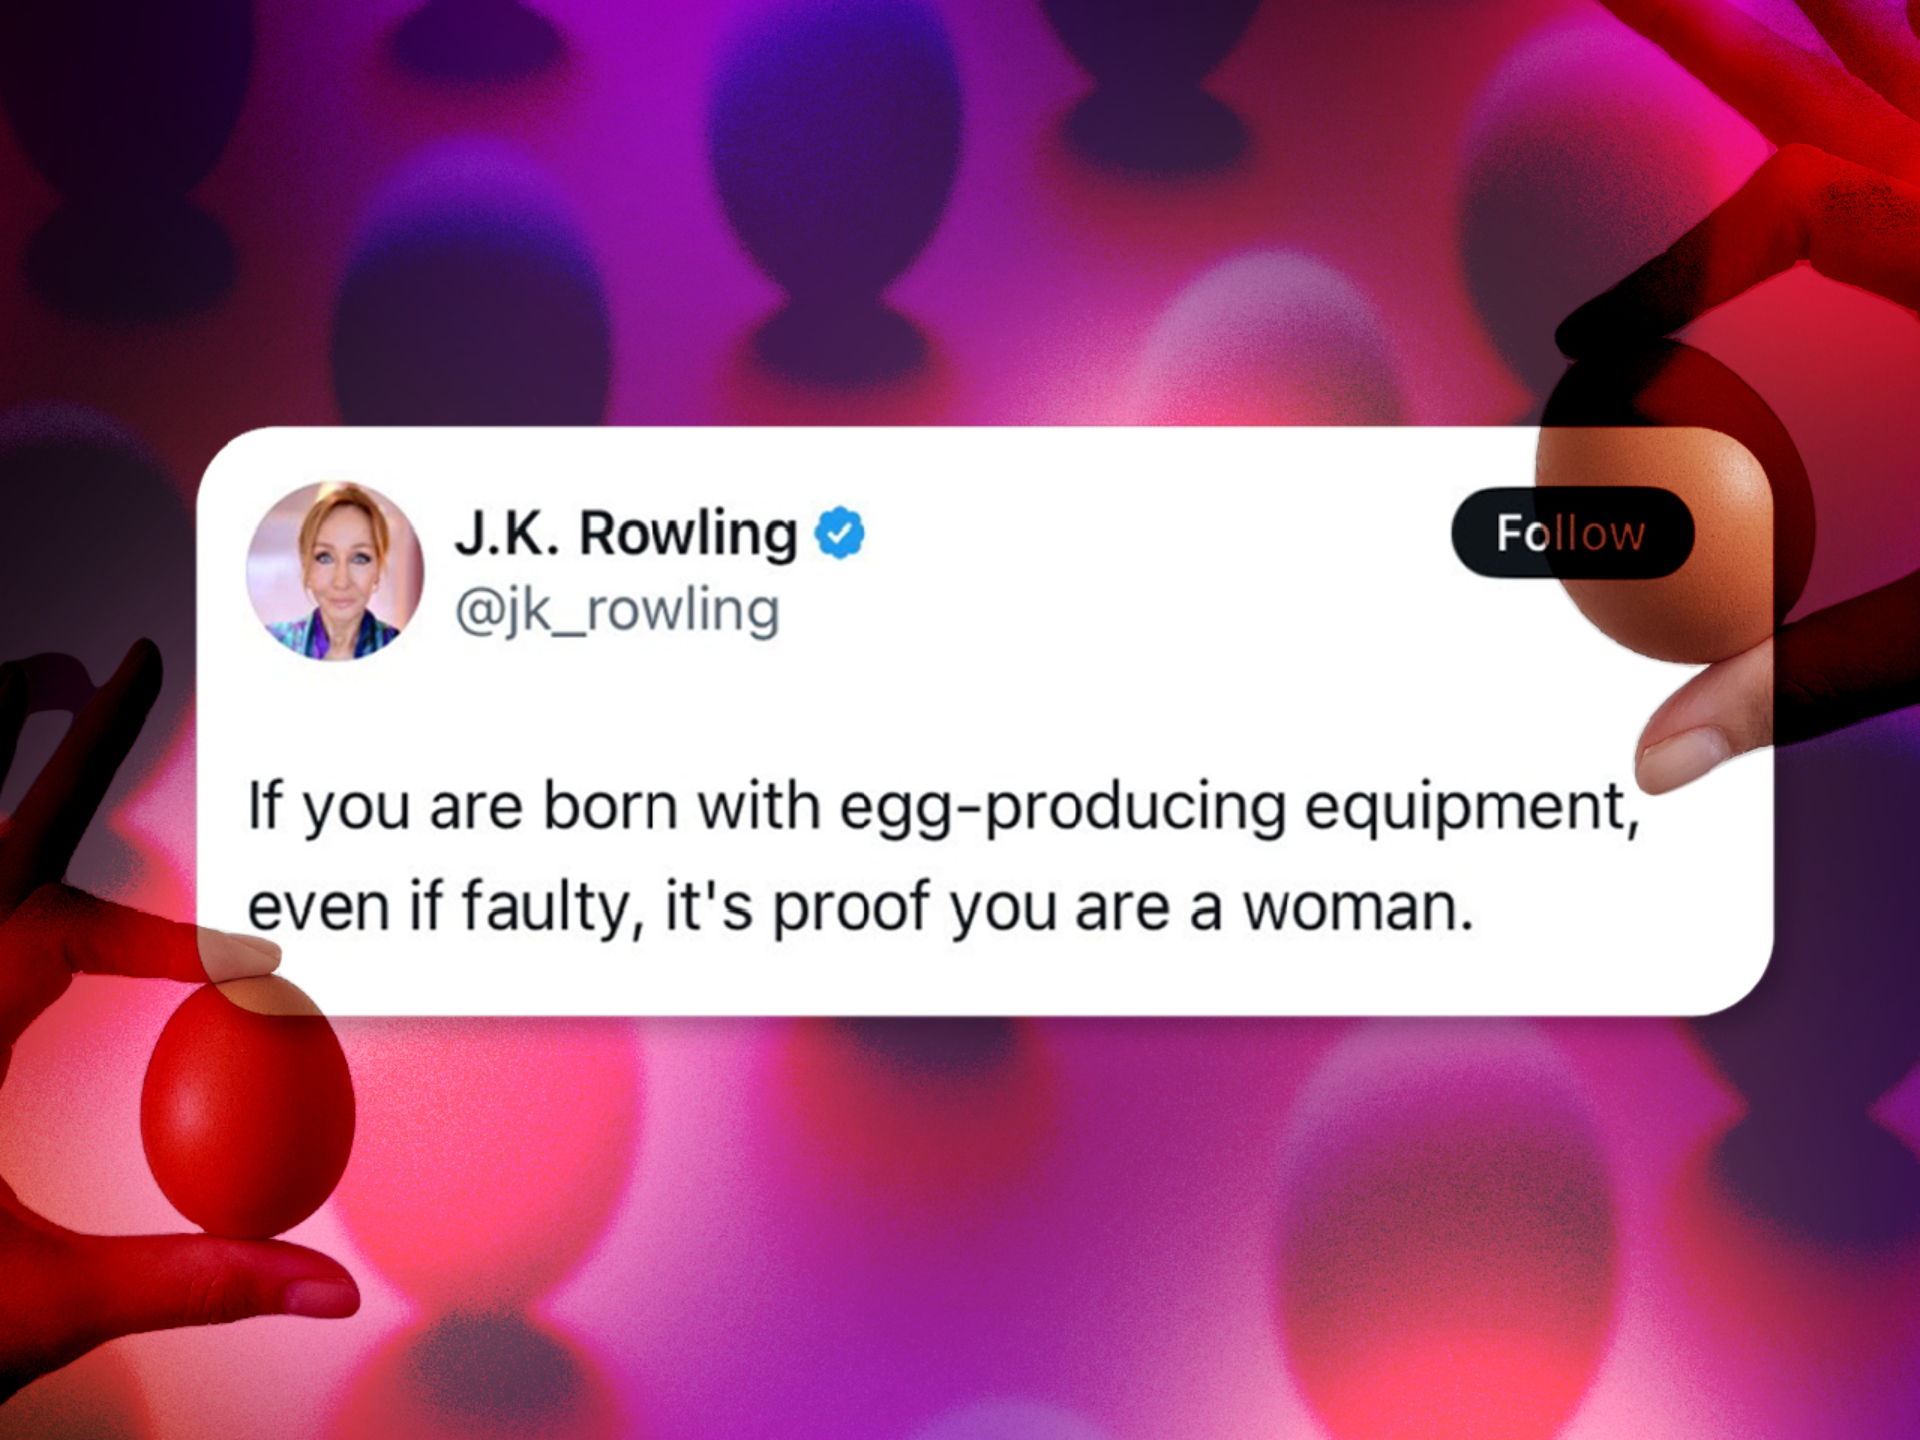The image size is (1920, 1440).
Task: Click the J.K. Rowling display name
Action: [626, 533]
